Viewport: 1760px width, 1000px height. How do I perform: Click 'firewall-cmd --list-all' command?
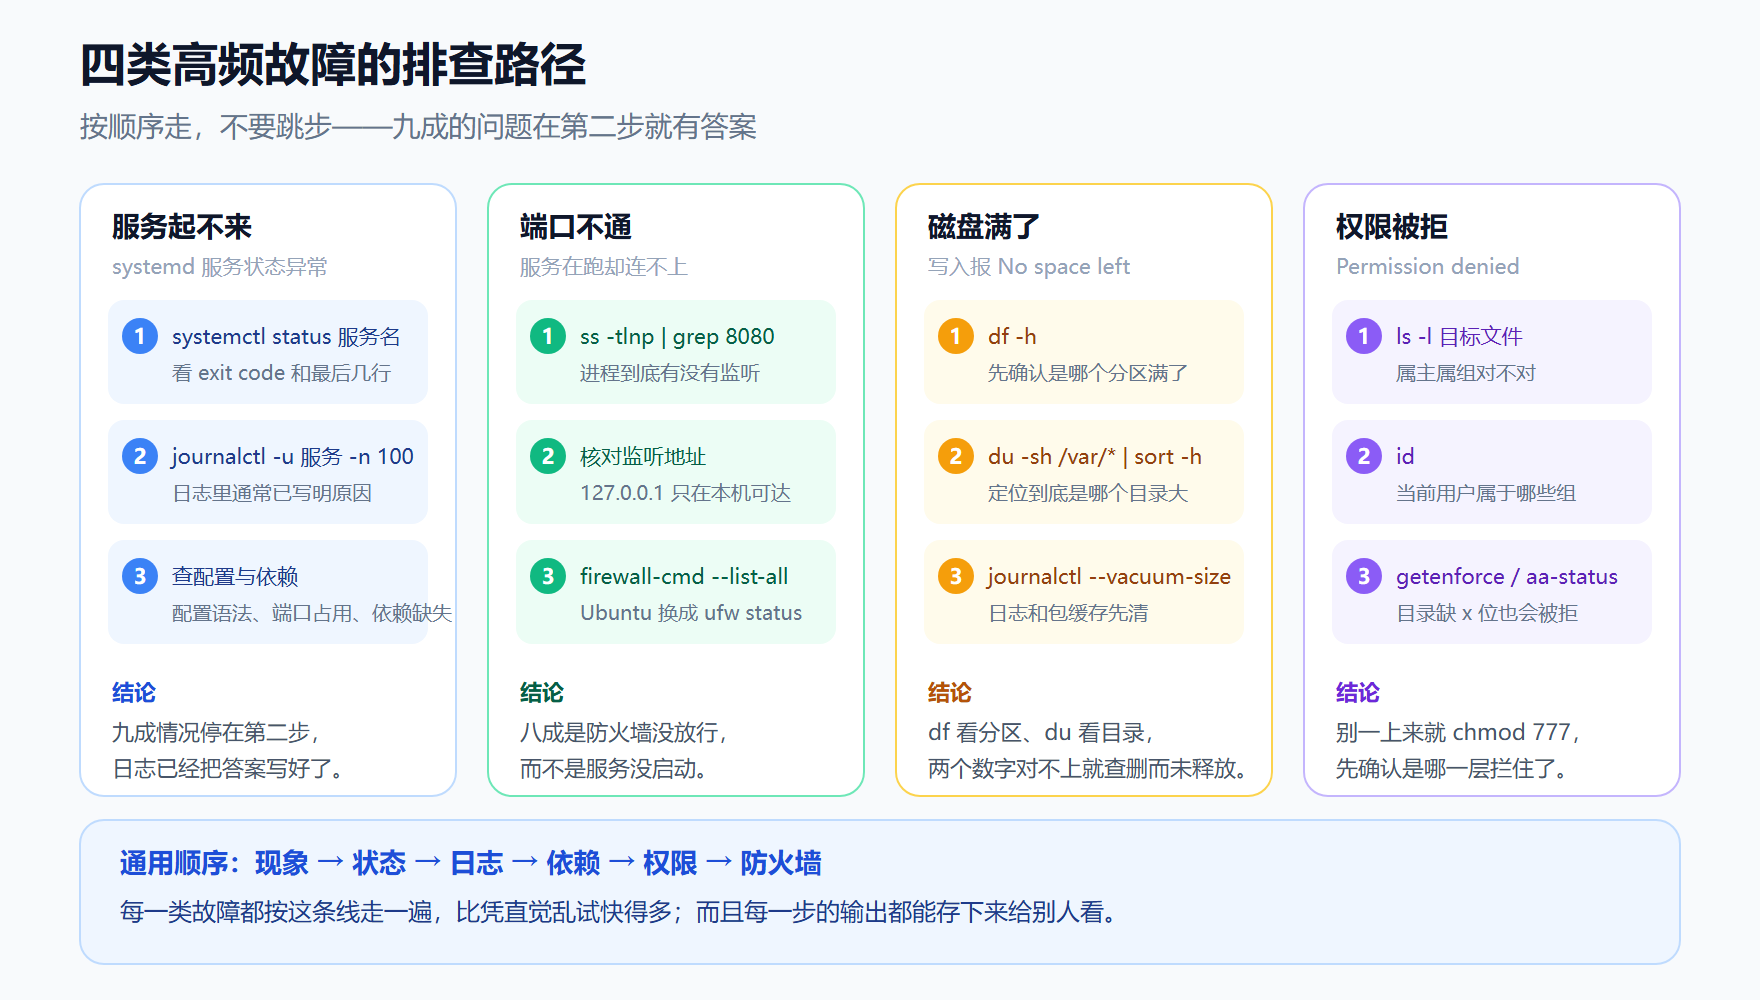(684, 577)
